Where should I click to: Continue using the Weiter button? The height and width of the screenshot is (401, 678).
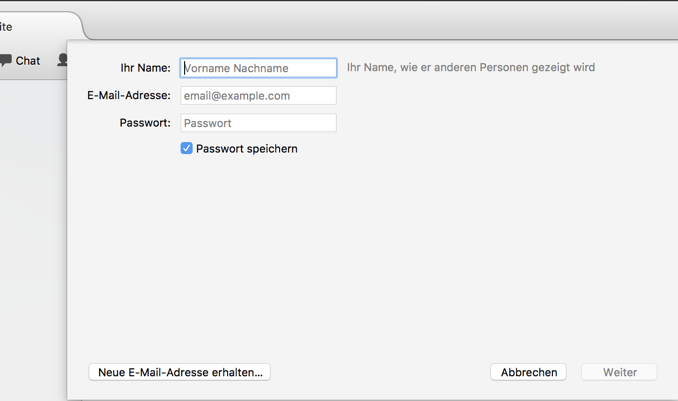click(x=619, y=372)
